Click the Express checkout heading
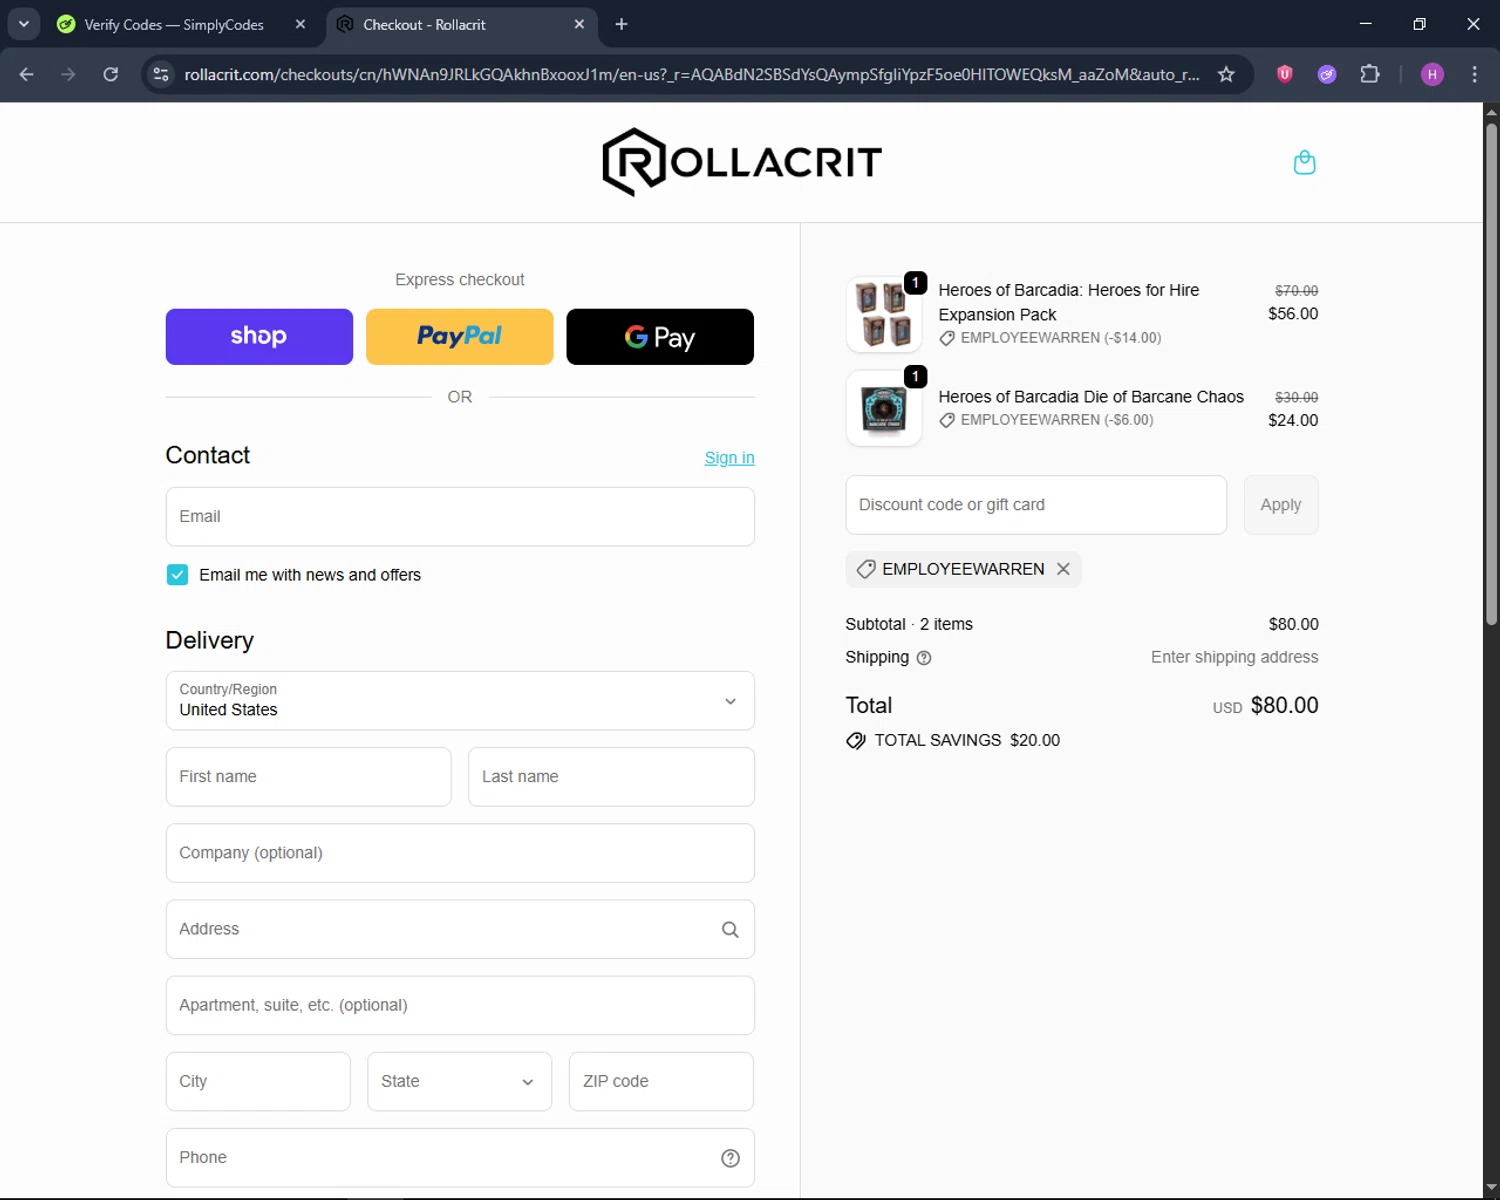Screen dimensions: 1500x1200 [x=460, y=280]
